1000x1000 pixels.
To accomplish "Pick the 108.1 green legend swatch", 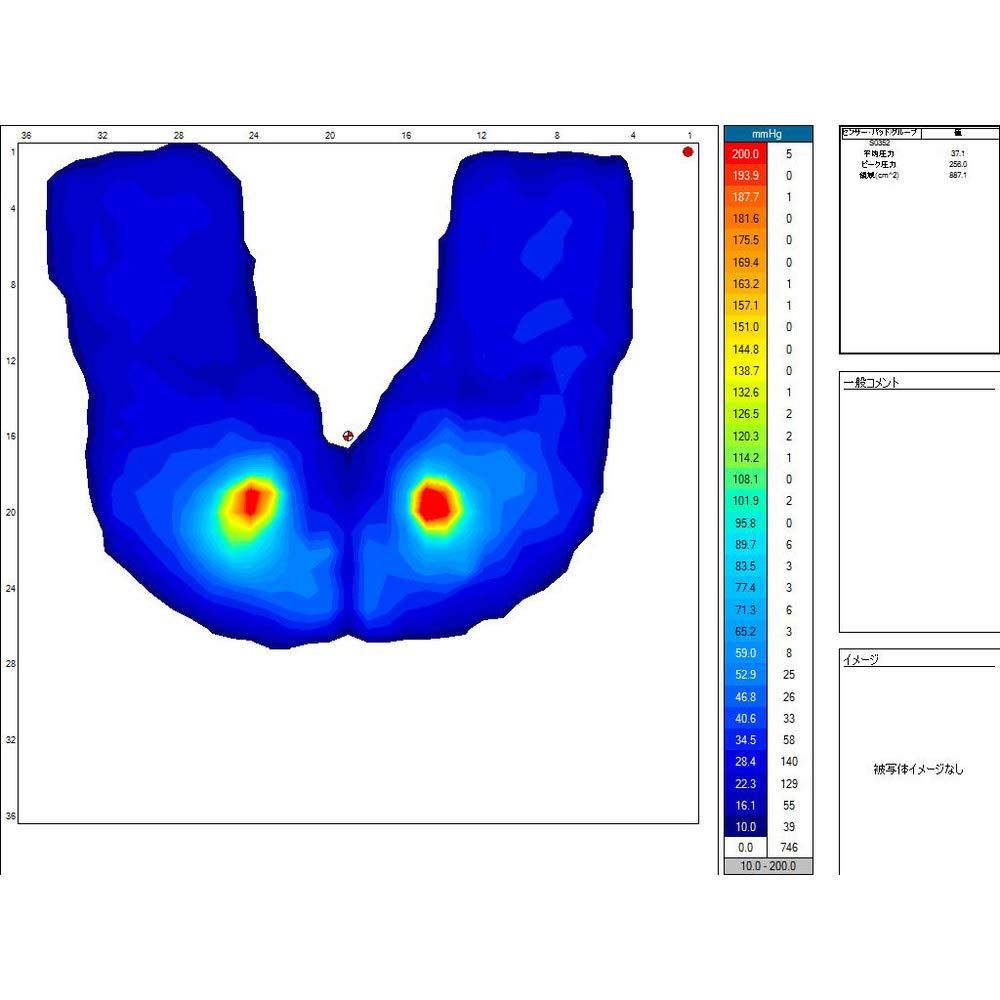I will coord(746,479).
